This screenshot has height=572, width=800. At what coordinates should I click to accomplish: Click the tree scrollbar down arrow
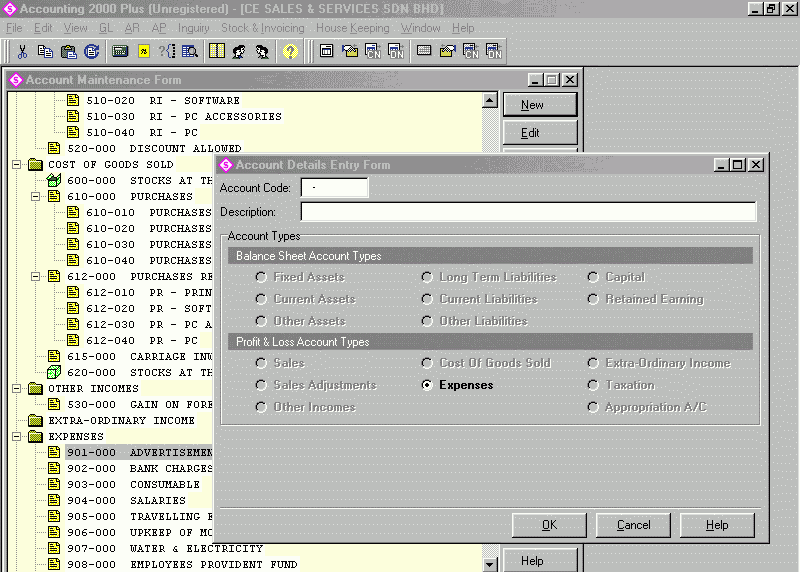pos(490,564)
